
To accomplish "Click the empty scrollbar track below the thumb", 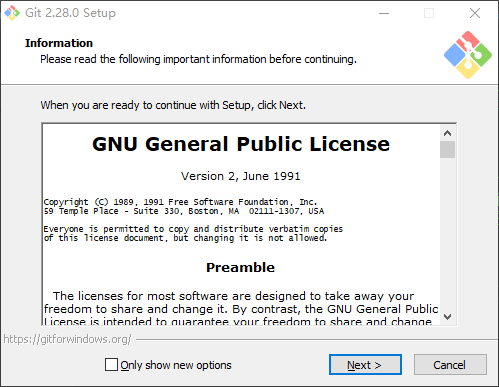I will point(447,233).
